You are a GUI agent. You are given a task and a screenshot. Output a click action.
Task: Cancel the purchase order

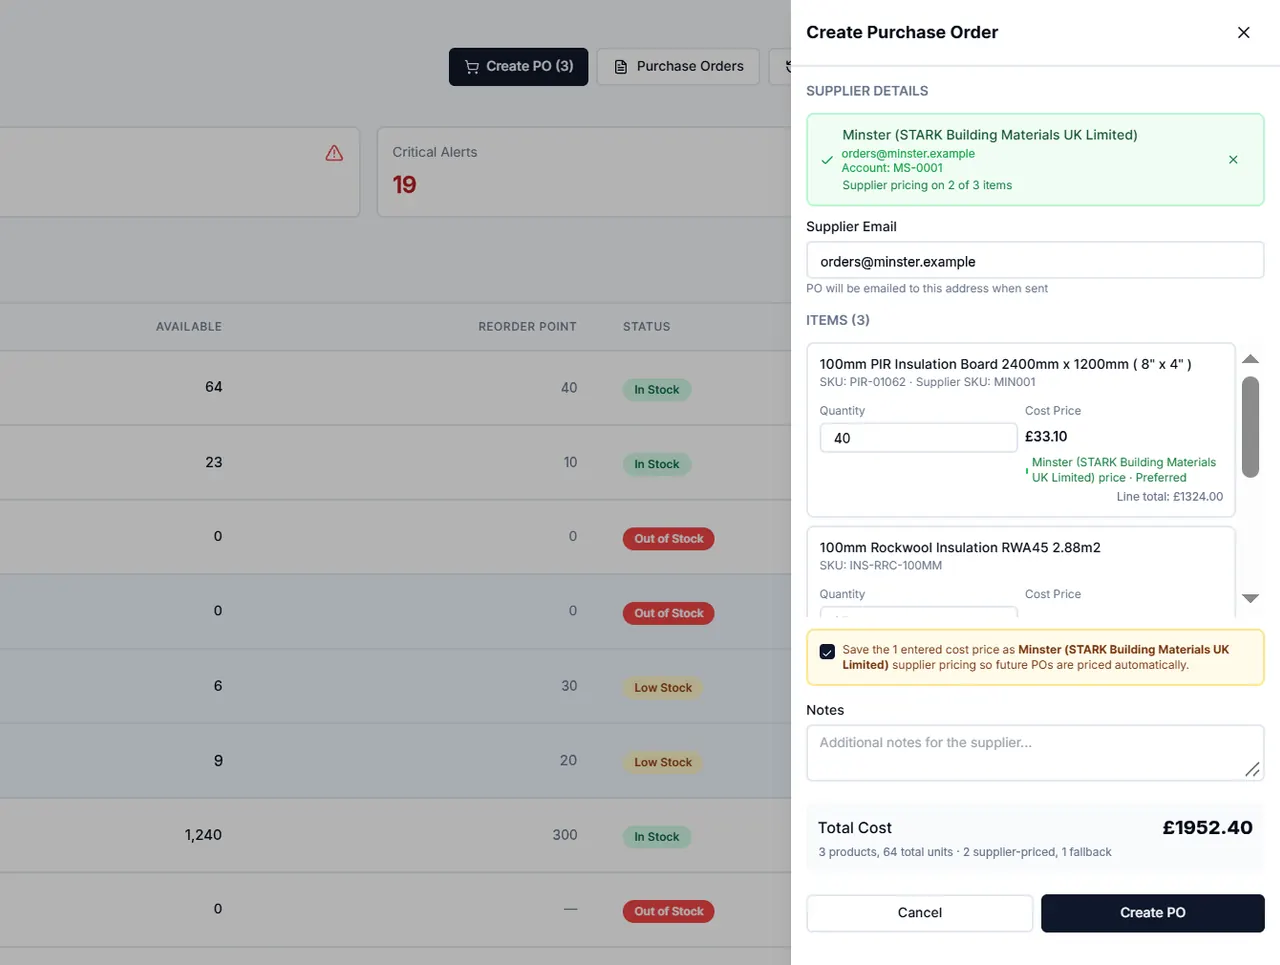[920, 913]
